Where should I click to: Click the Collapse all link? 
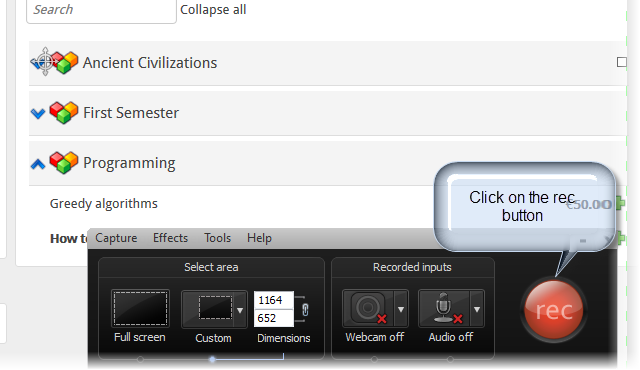pos(213,9)
